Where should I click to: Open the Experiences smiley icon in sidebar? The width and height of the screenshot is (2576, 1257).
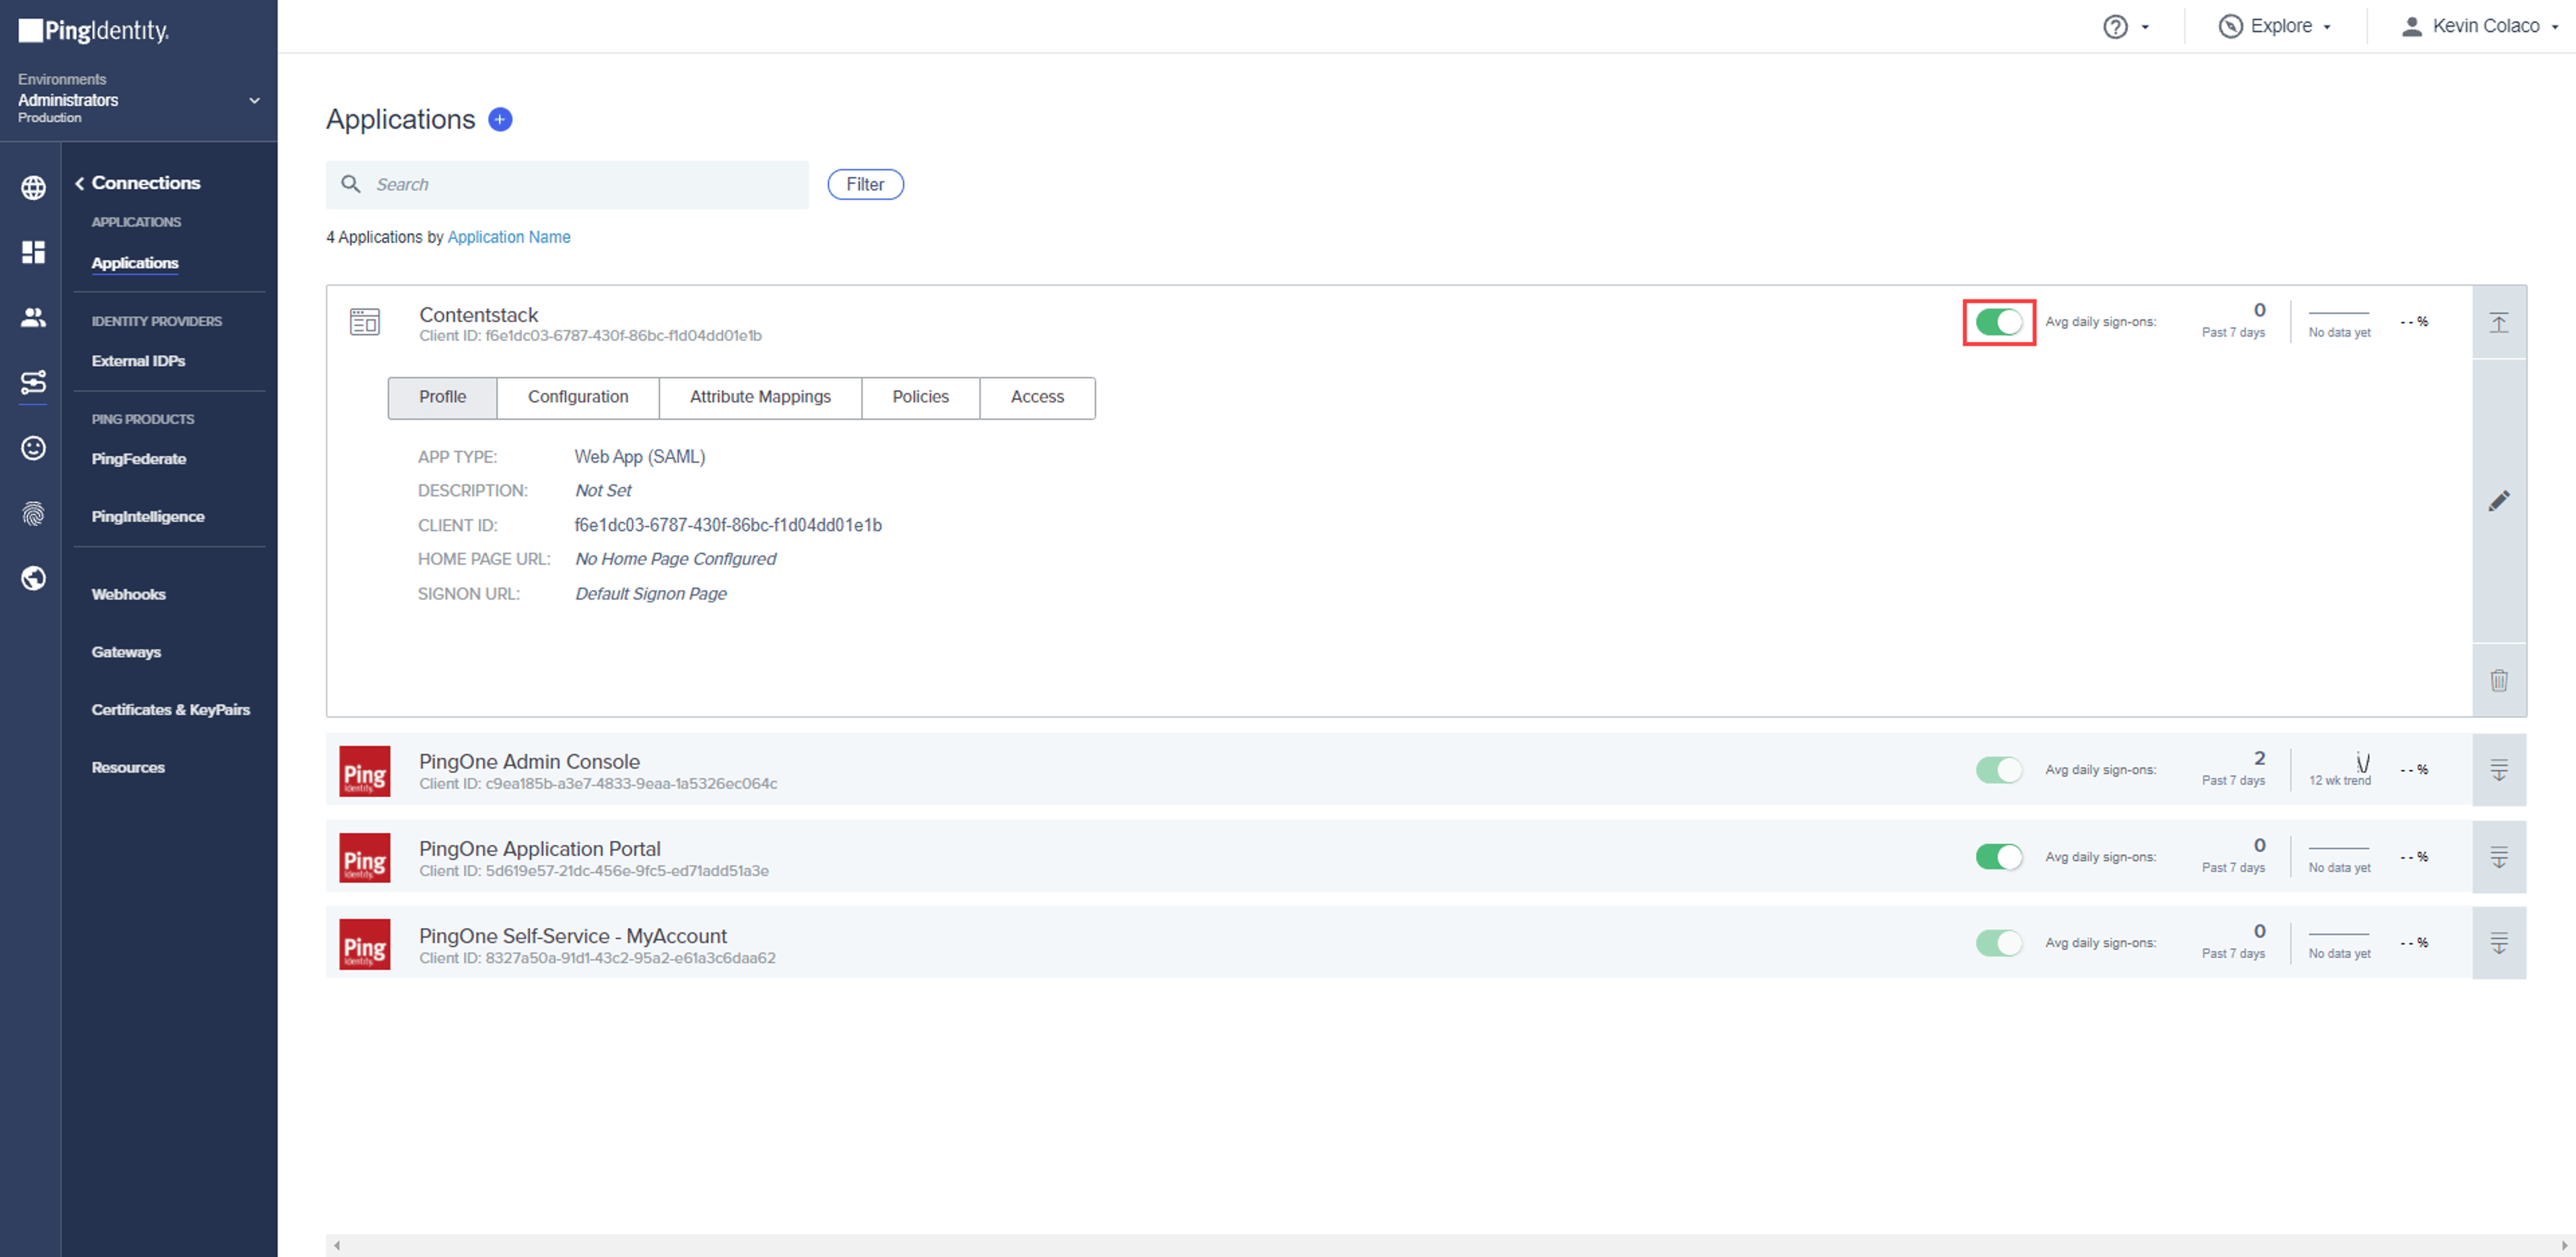33,448
